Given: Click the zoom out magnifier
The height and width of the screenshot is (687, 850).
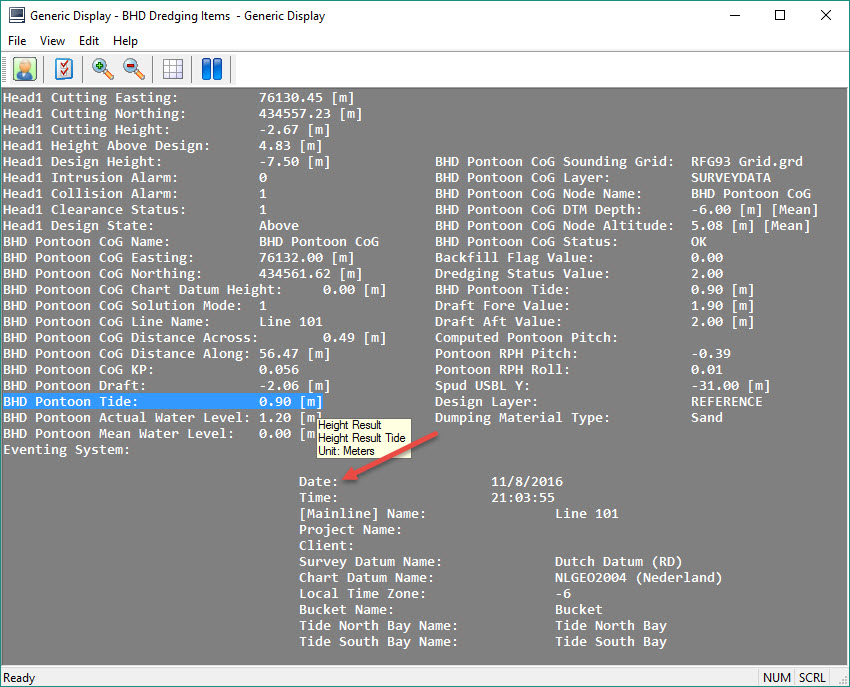Looking at the screenshot, I should pos(133,69).
